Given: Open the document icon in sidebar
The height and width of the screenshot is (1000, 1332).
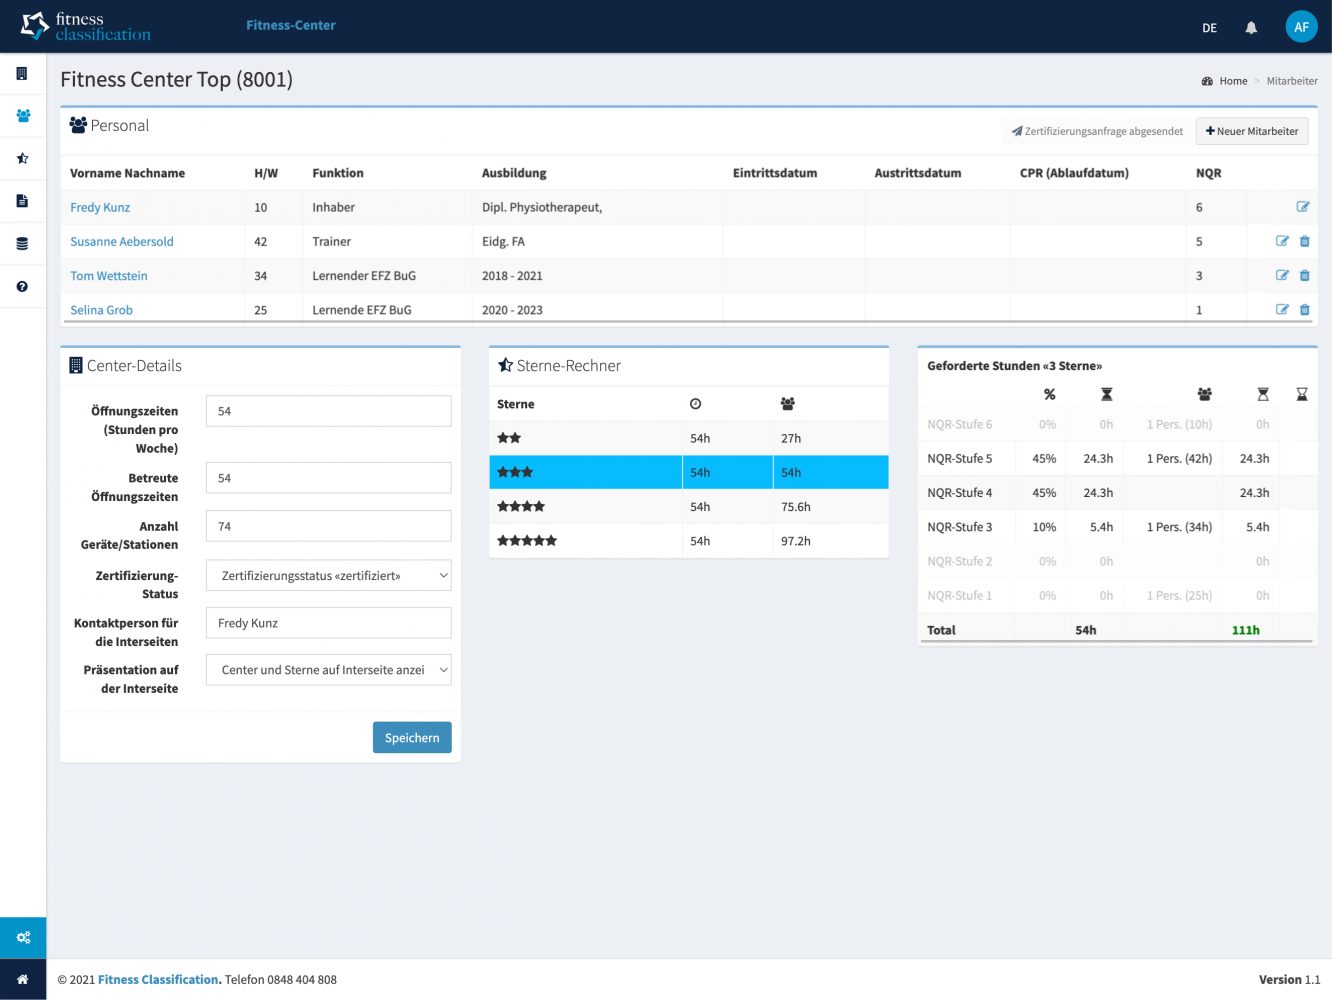Looking at the screenshot, I should [22, 201].
